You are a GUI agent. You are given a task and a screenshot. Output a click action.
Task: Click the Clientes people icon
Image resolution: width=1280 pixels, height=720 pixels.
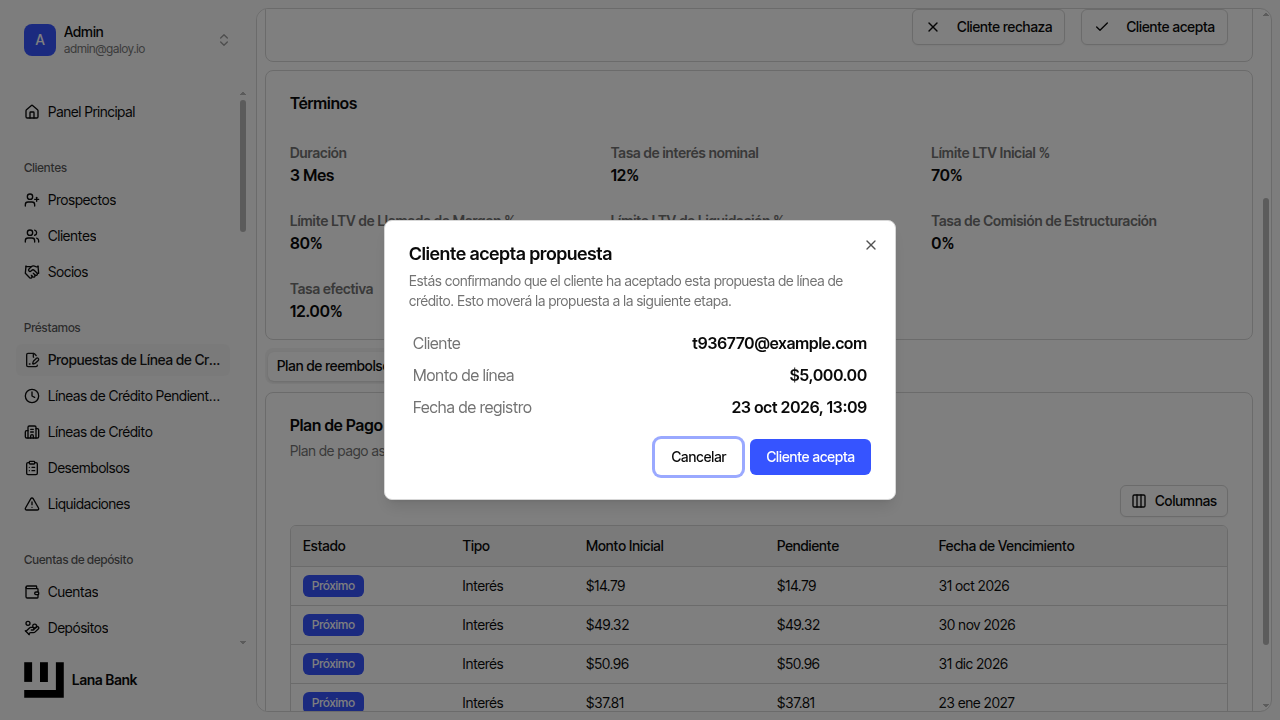click(32, 236)
